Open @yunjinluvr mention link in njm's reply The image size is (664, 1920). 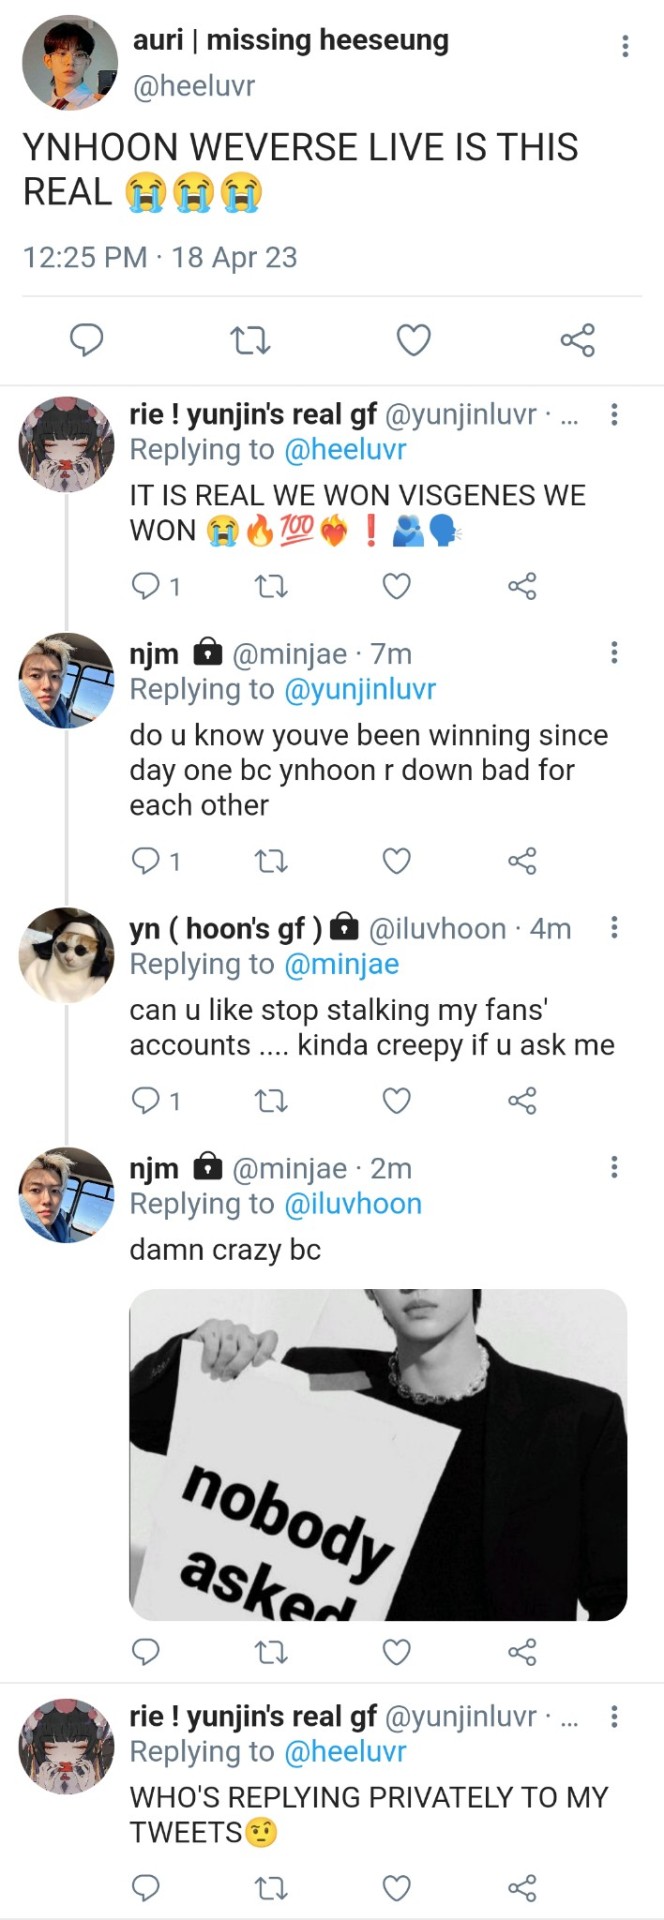click(360, 689)
